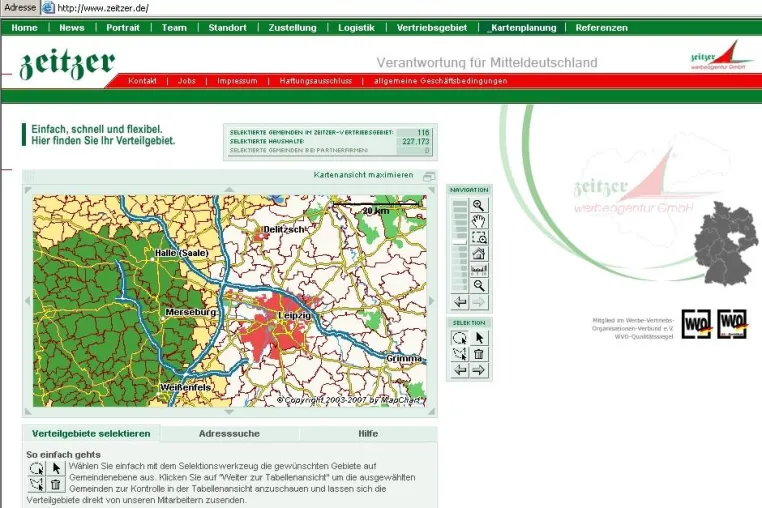Screen dimensions: 762x508
Task: Pan map east with right arrow
Action: (x=431, y=301)
